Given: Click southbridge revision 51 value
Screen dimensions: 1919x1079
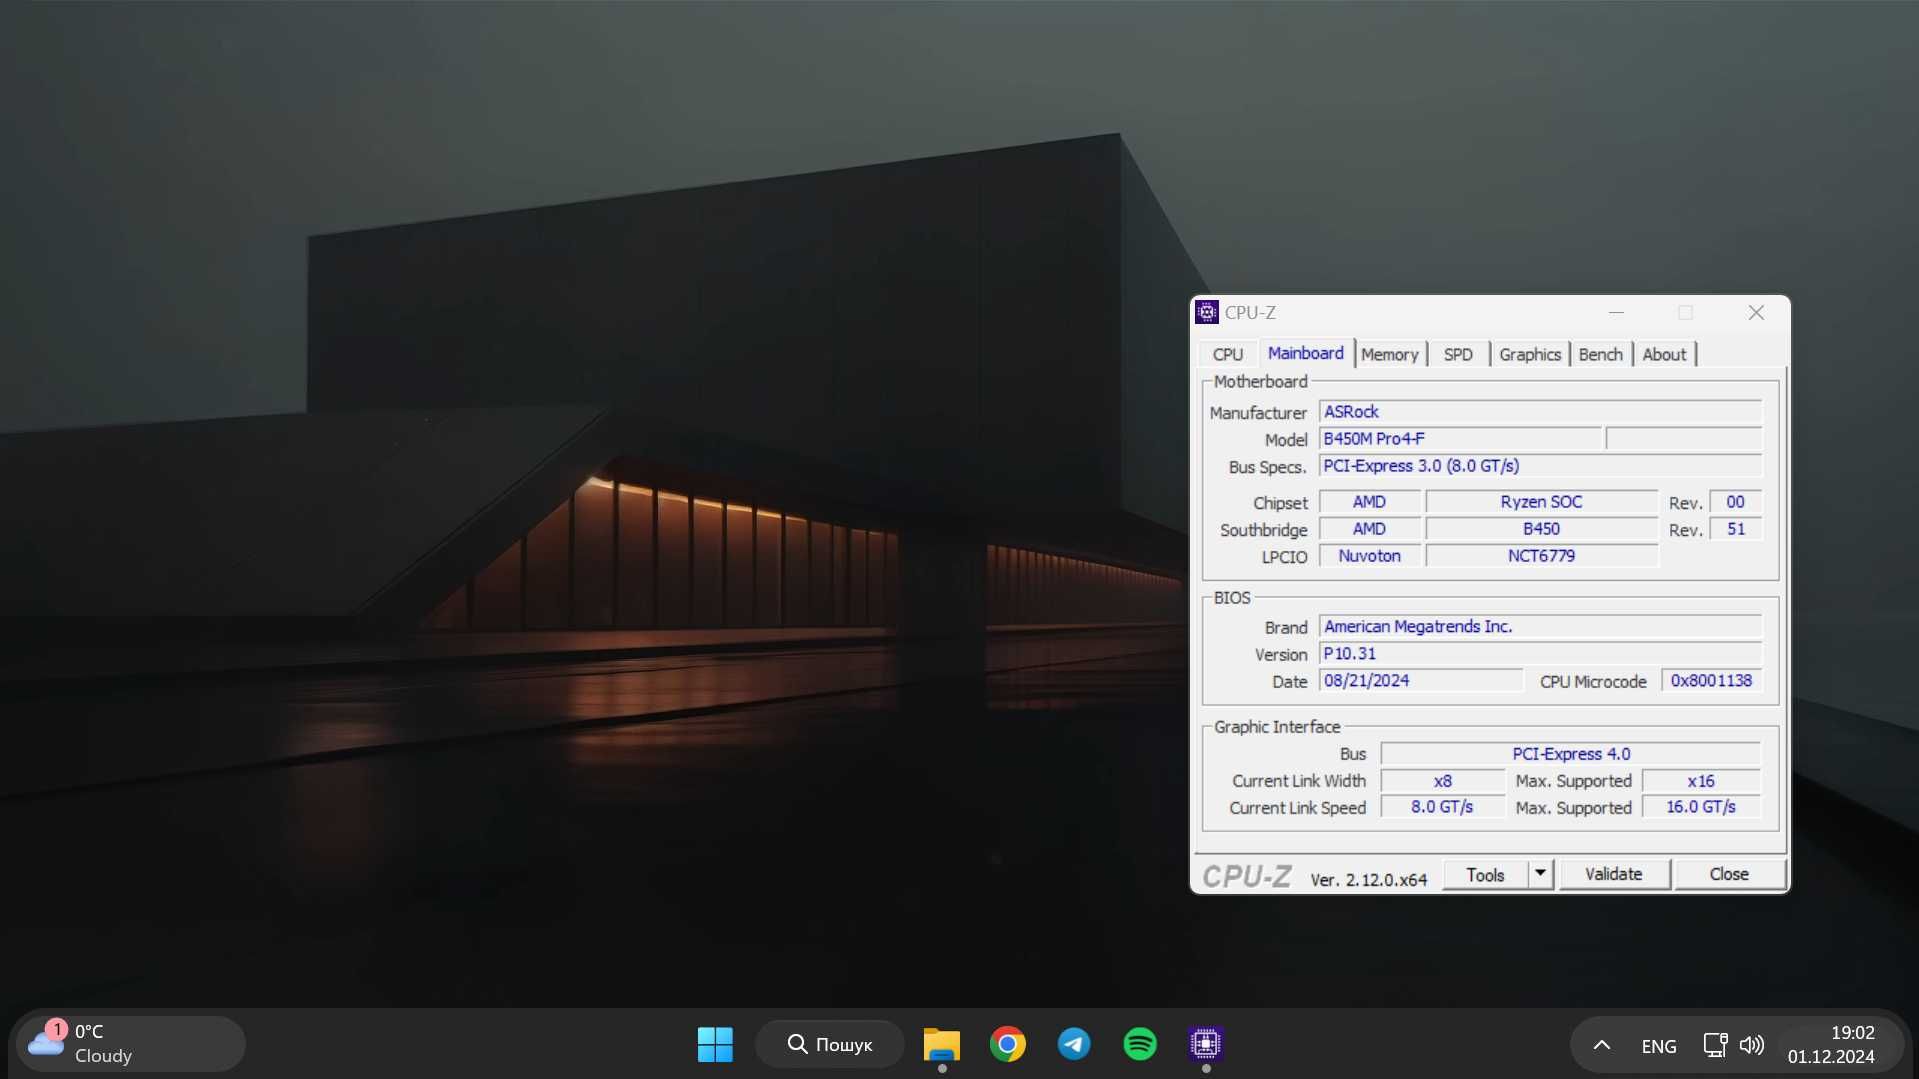Looking at the screenshot, I should pos(1735,529).
